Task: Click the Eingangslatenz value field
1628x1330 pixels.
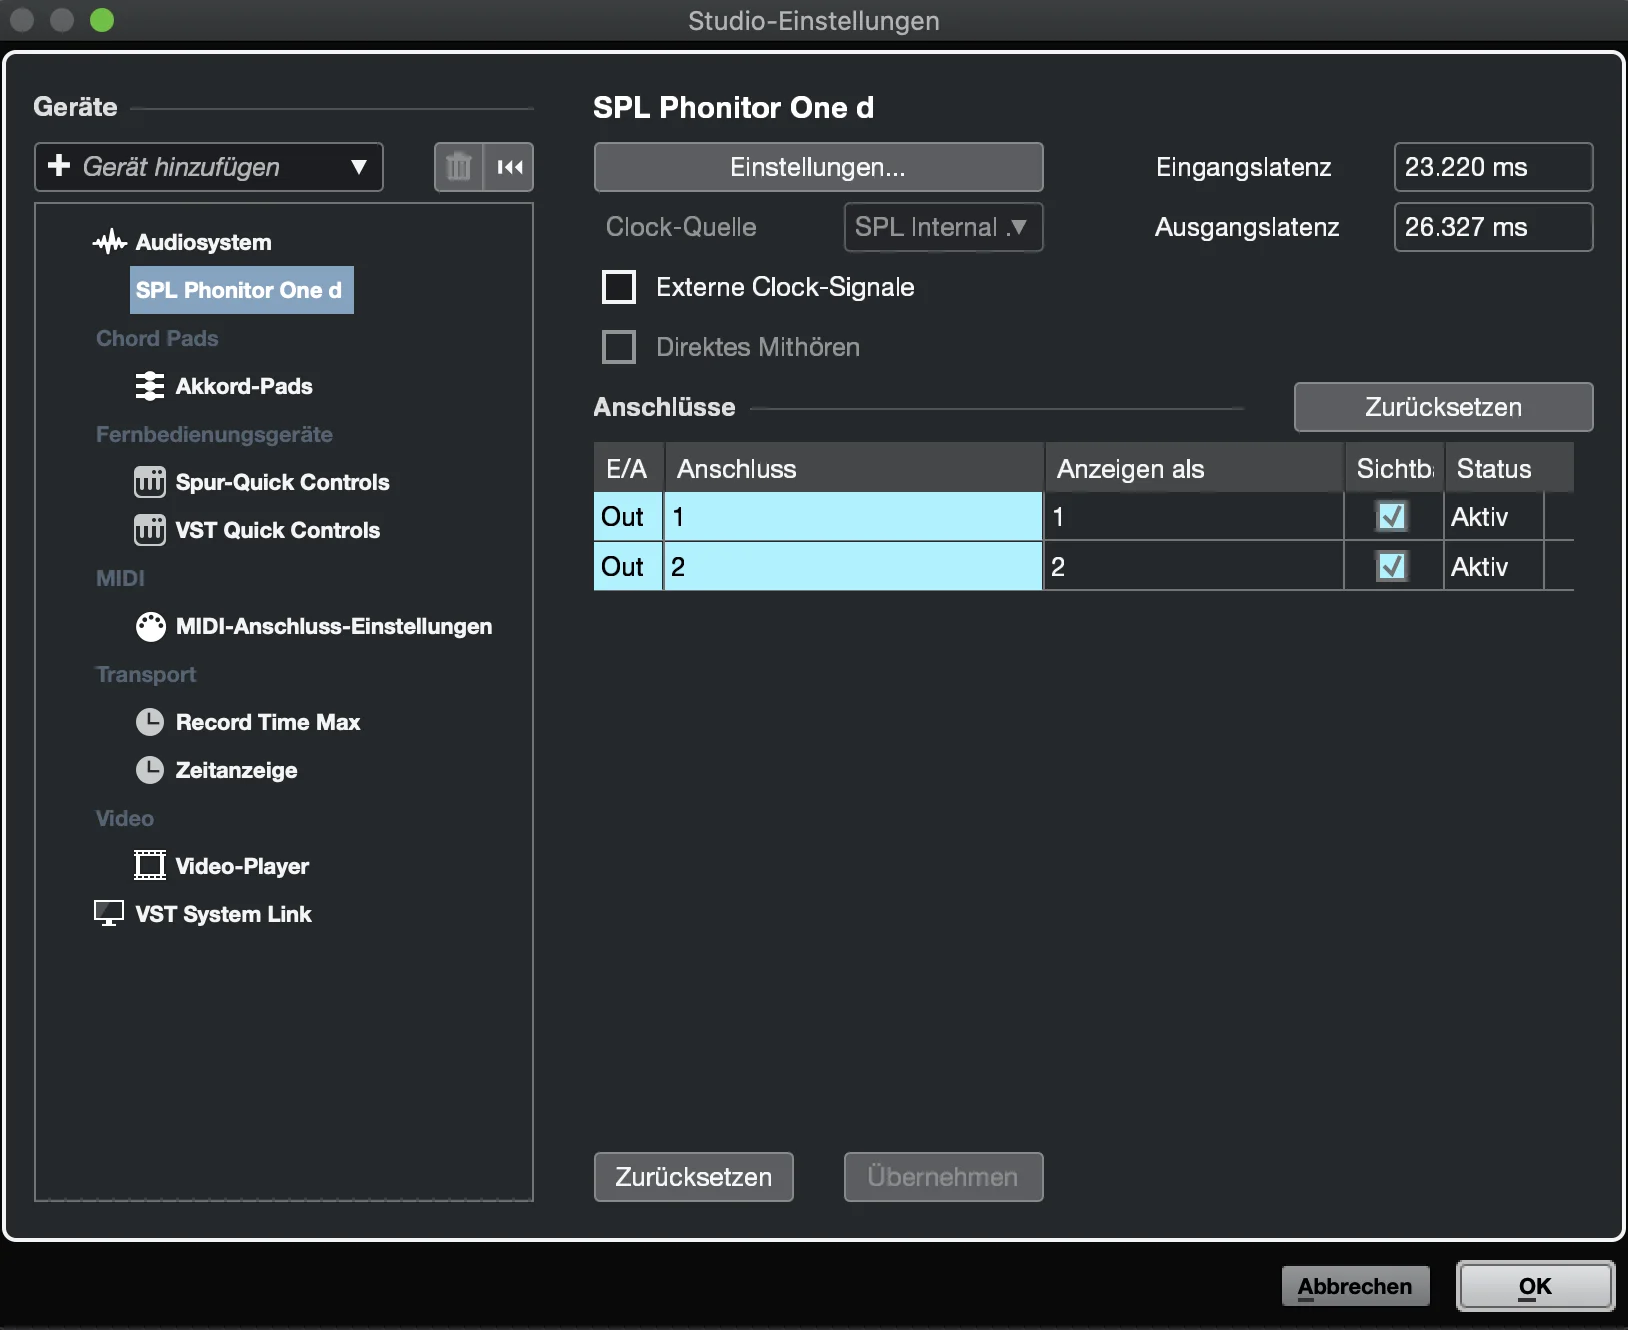Action: tap(1493, 167)
